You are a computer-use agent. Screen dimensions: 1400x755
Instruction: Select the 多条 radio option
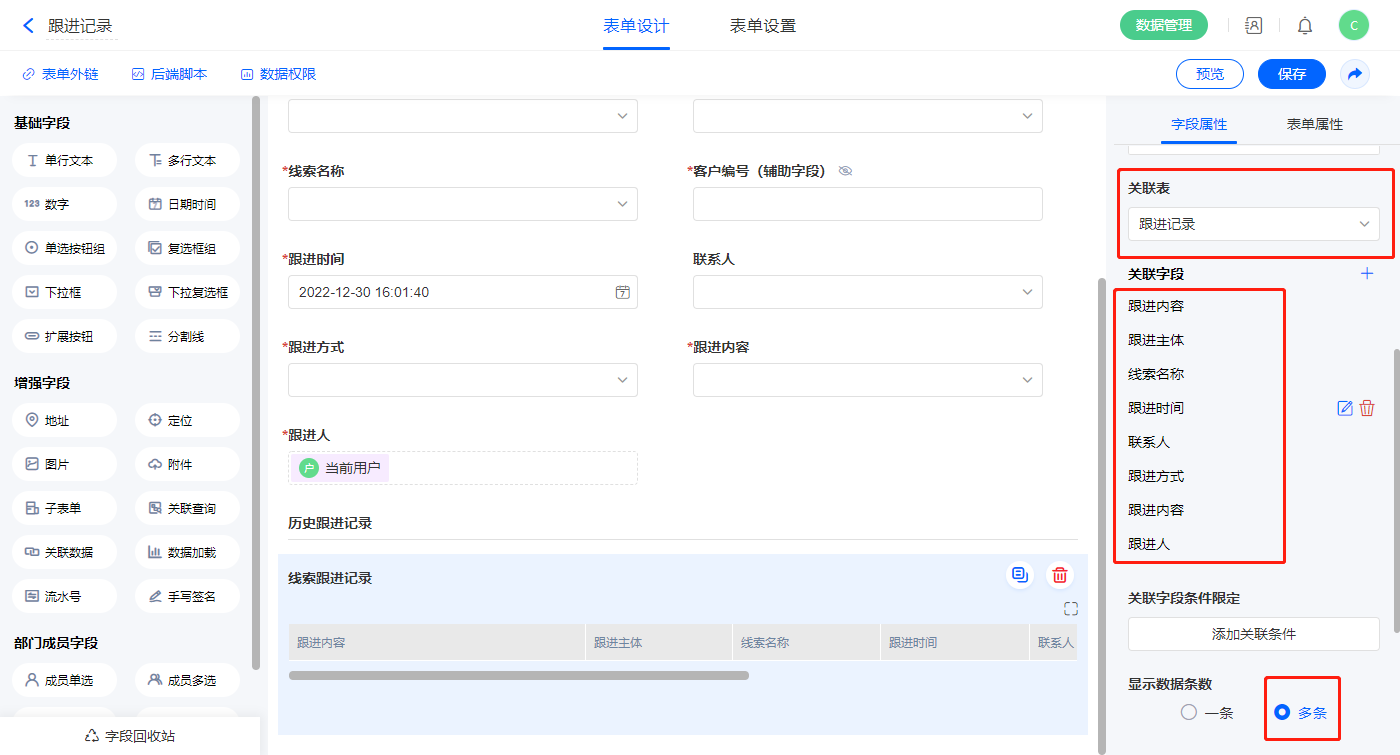coord(1282,713)
